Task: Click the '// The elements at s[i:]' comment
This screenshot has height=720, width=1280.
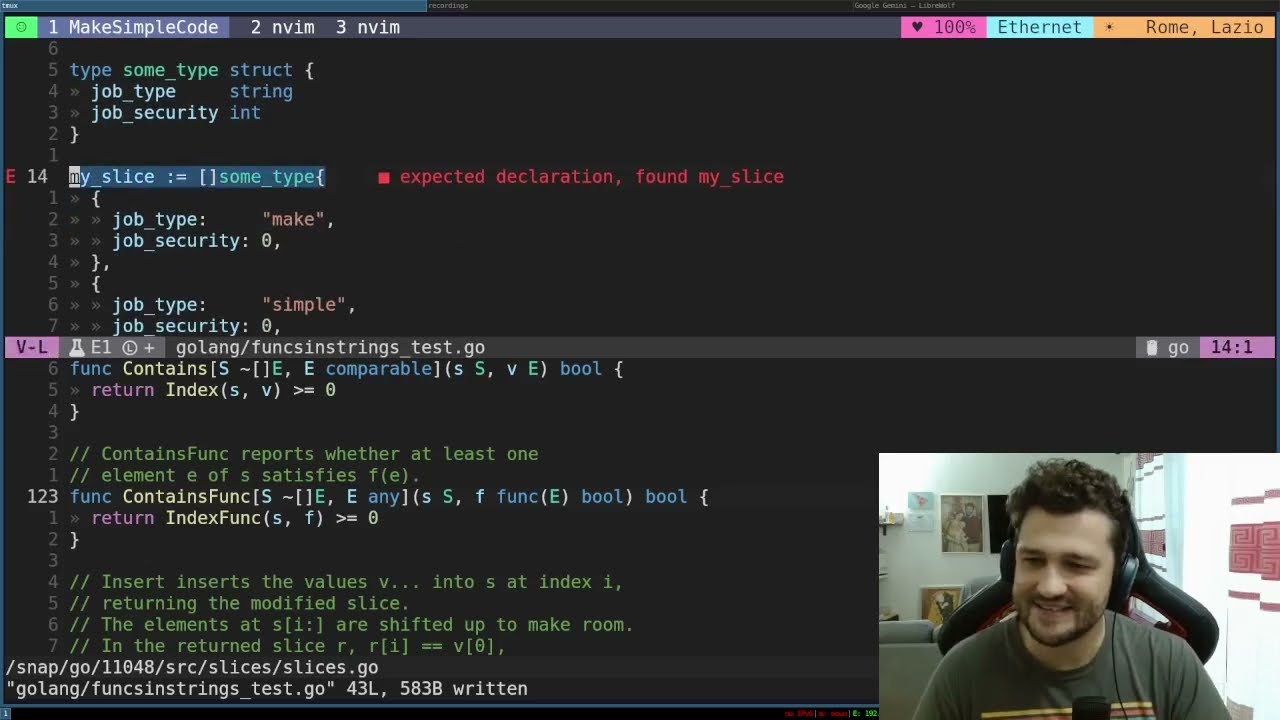Action: [351, 625]
